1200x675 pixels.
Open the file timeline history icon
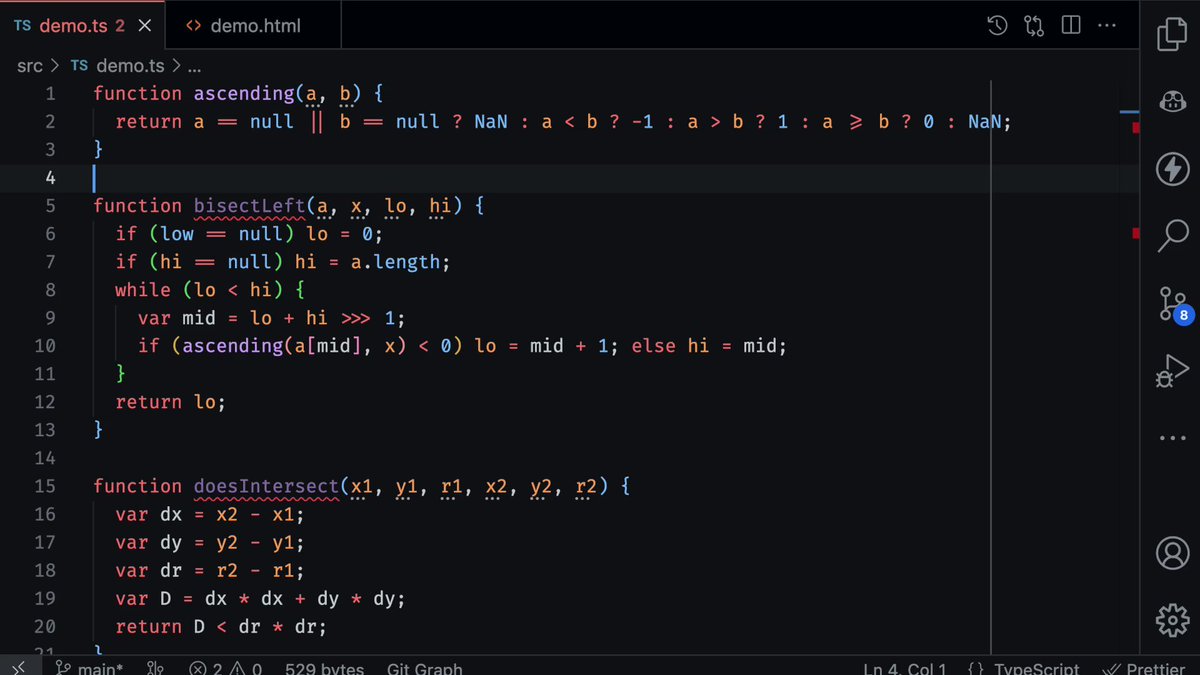997,26
